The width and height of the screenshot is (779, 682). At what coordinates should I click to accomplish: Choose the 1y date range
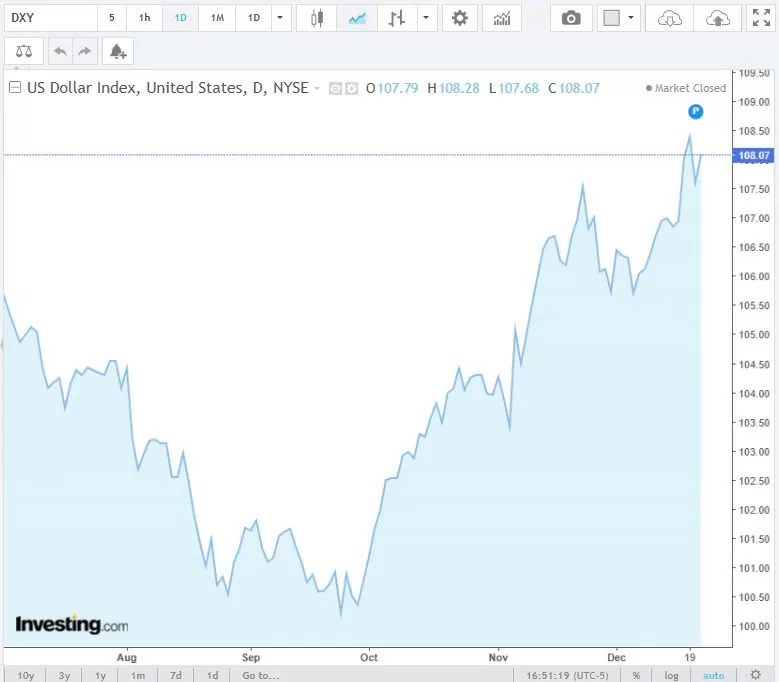click(100, 675)
